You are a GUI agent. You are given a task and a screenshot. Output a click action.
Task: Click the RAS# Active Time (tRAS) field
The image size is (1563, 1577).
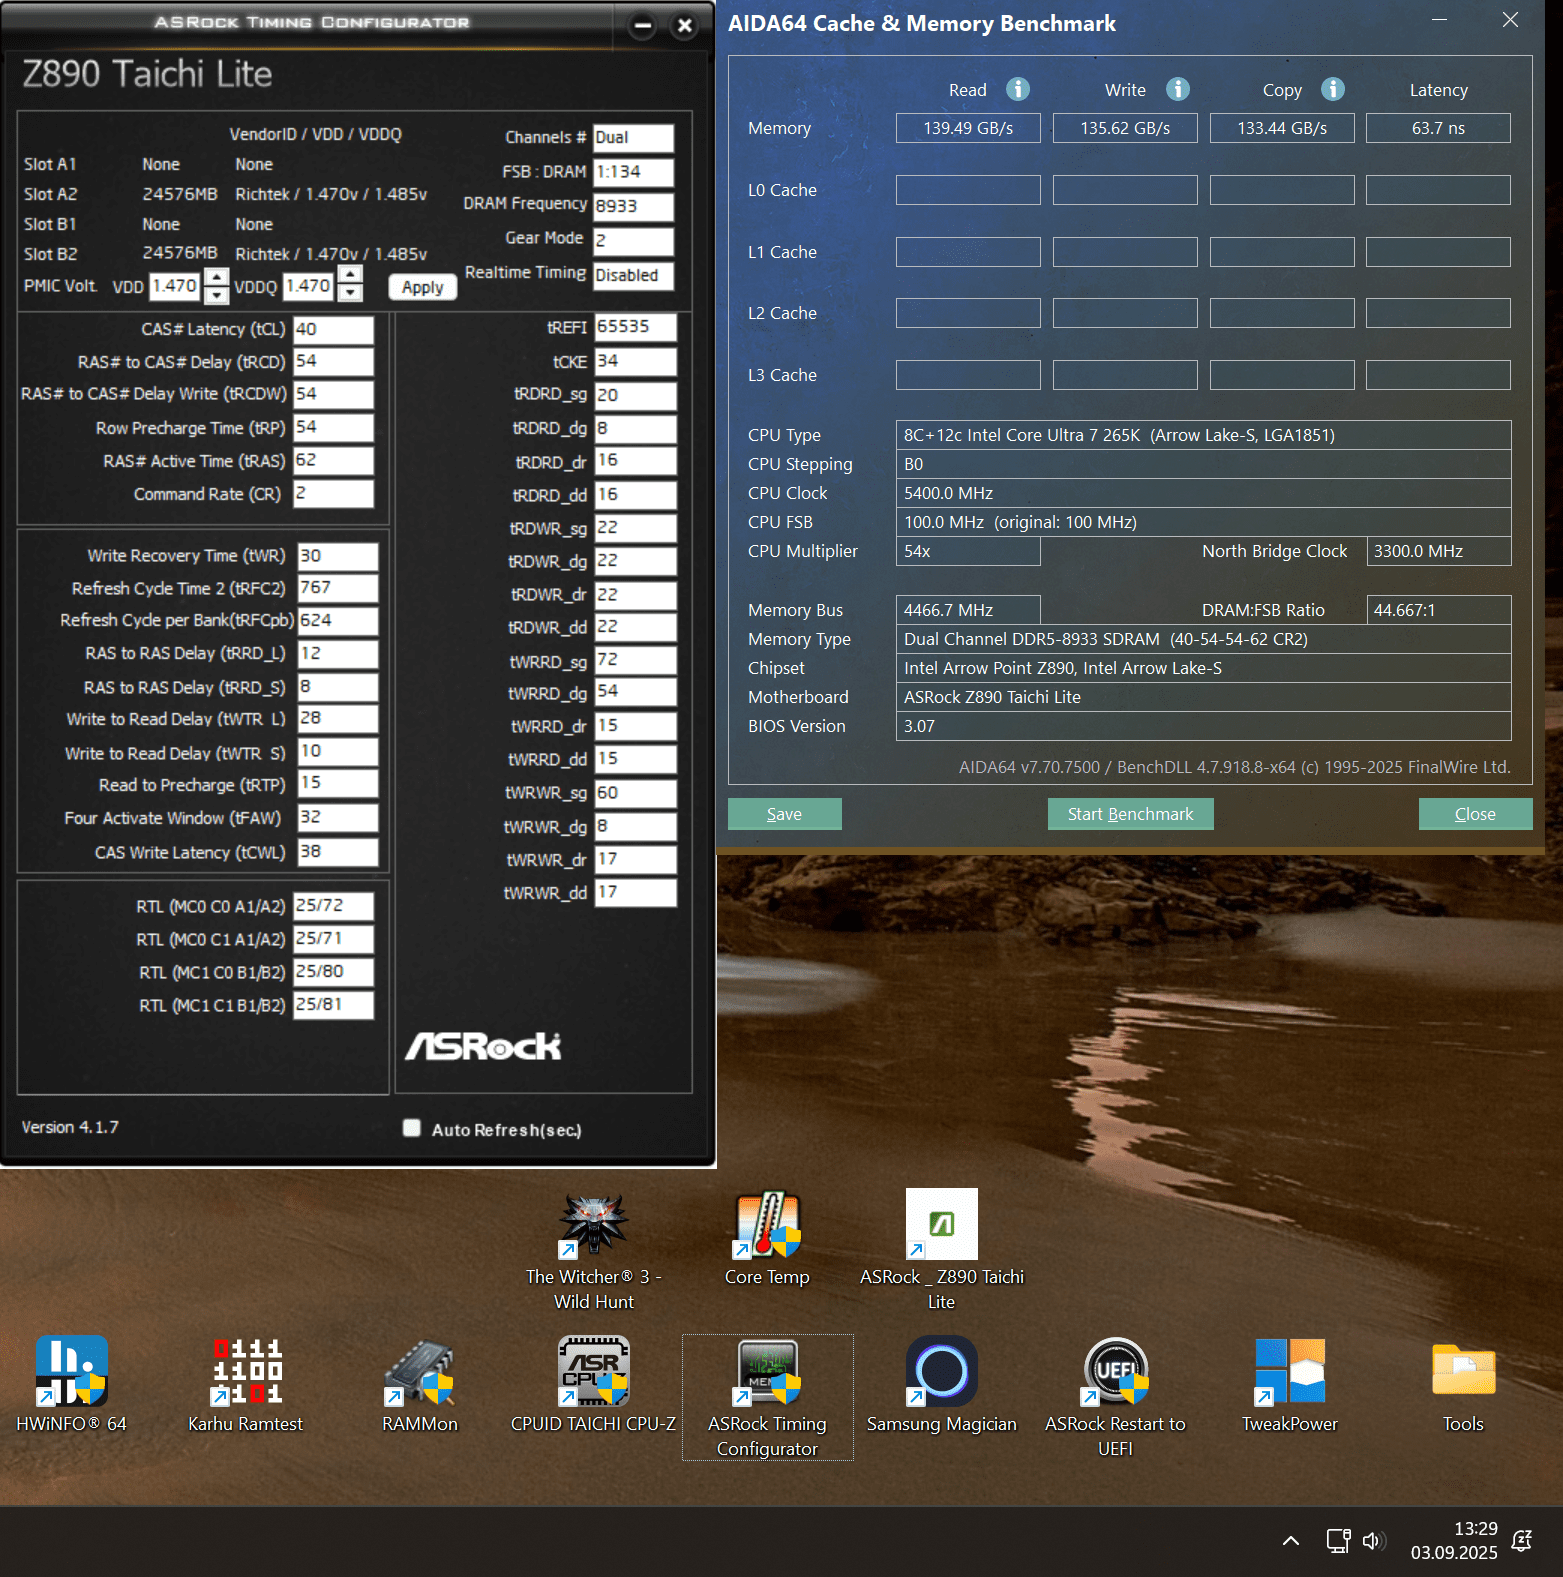pyautogui.click(x=334, y=460)
